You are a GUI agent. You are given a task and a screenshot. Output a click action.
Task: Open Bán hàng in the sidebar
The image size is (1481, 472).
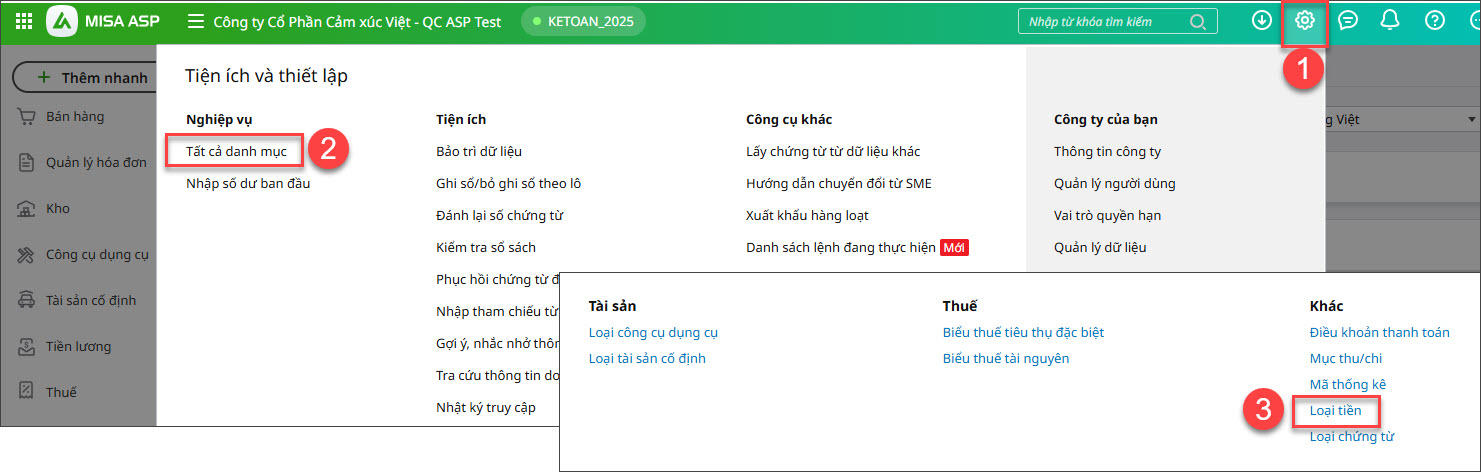click(x=75, y=117)
